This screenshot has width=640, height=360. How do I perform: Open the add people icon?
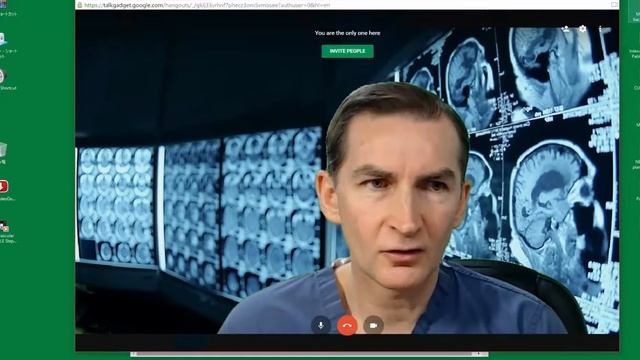click(x=565, y=29)
